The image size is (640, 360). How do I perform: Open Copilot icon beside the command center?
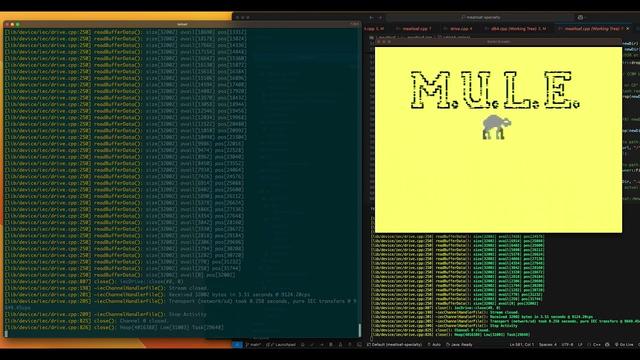[580, 18]
